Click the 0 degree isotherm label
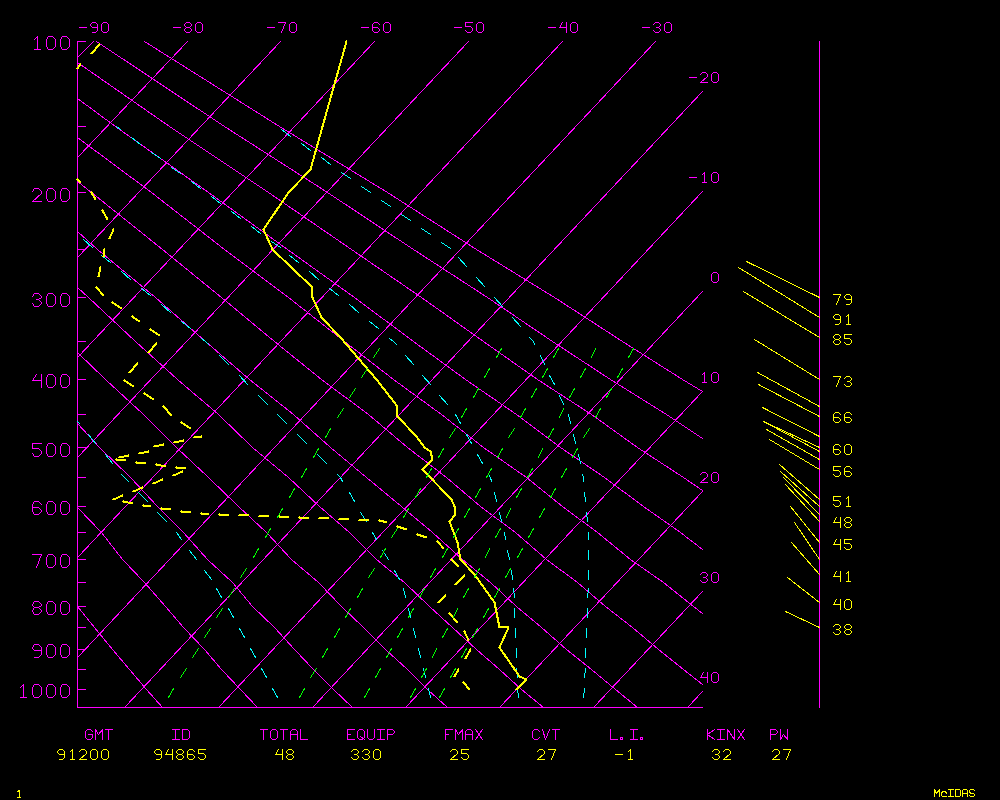 714,278
